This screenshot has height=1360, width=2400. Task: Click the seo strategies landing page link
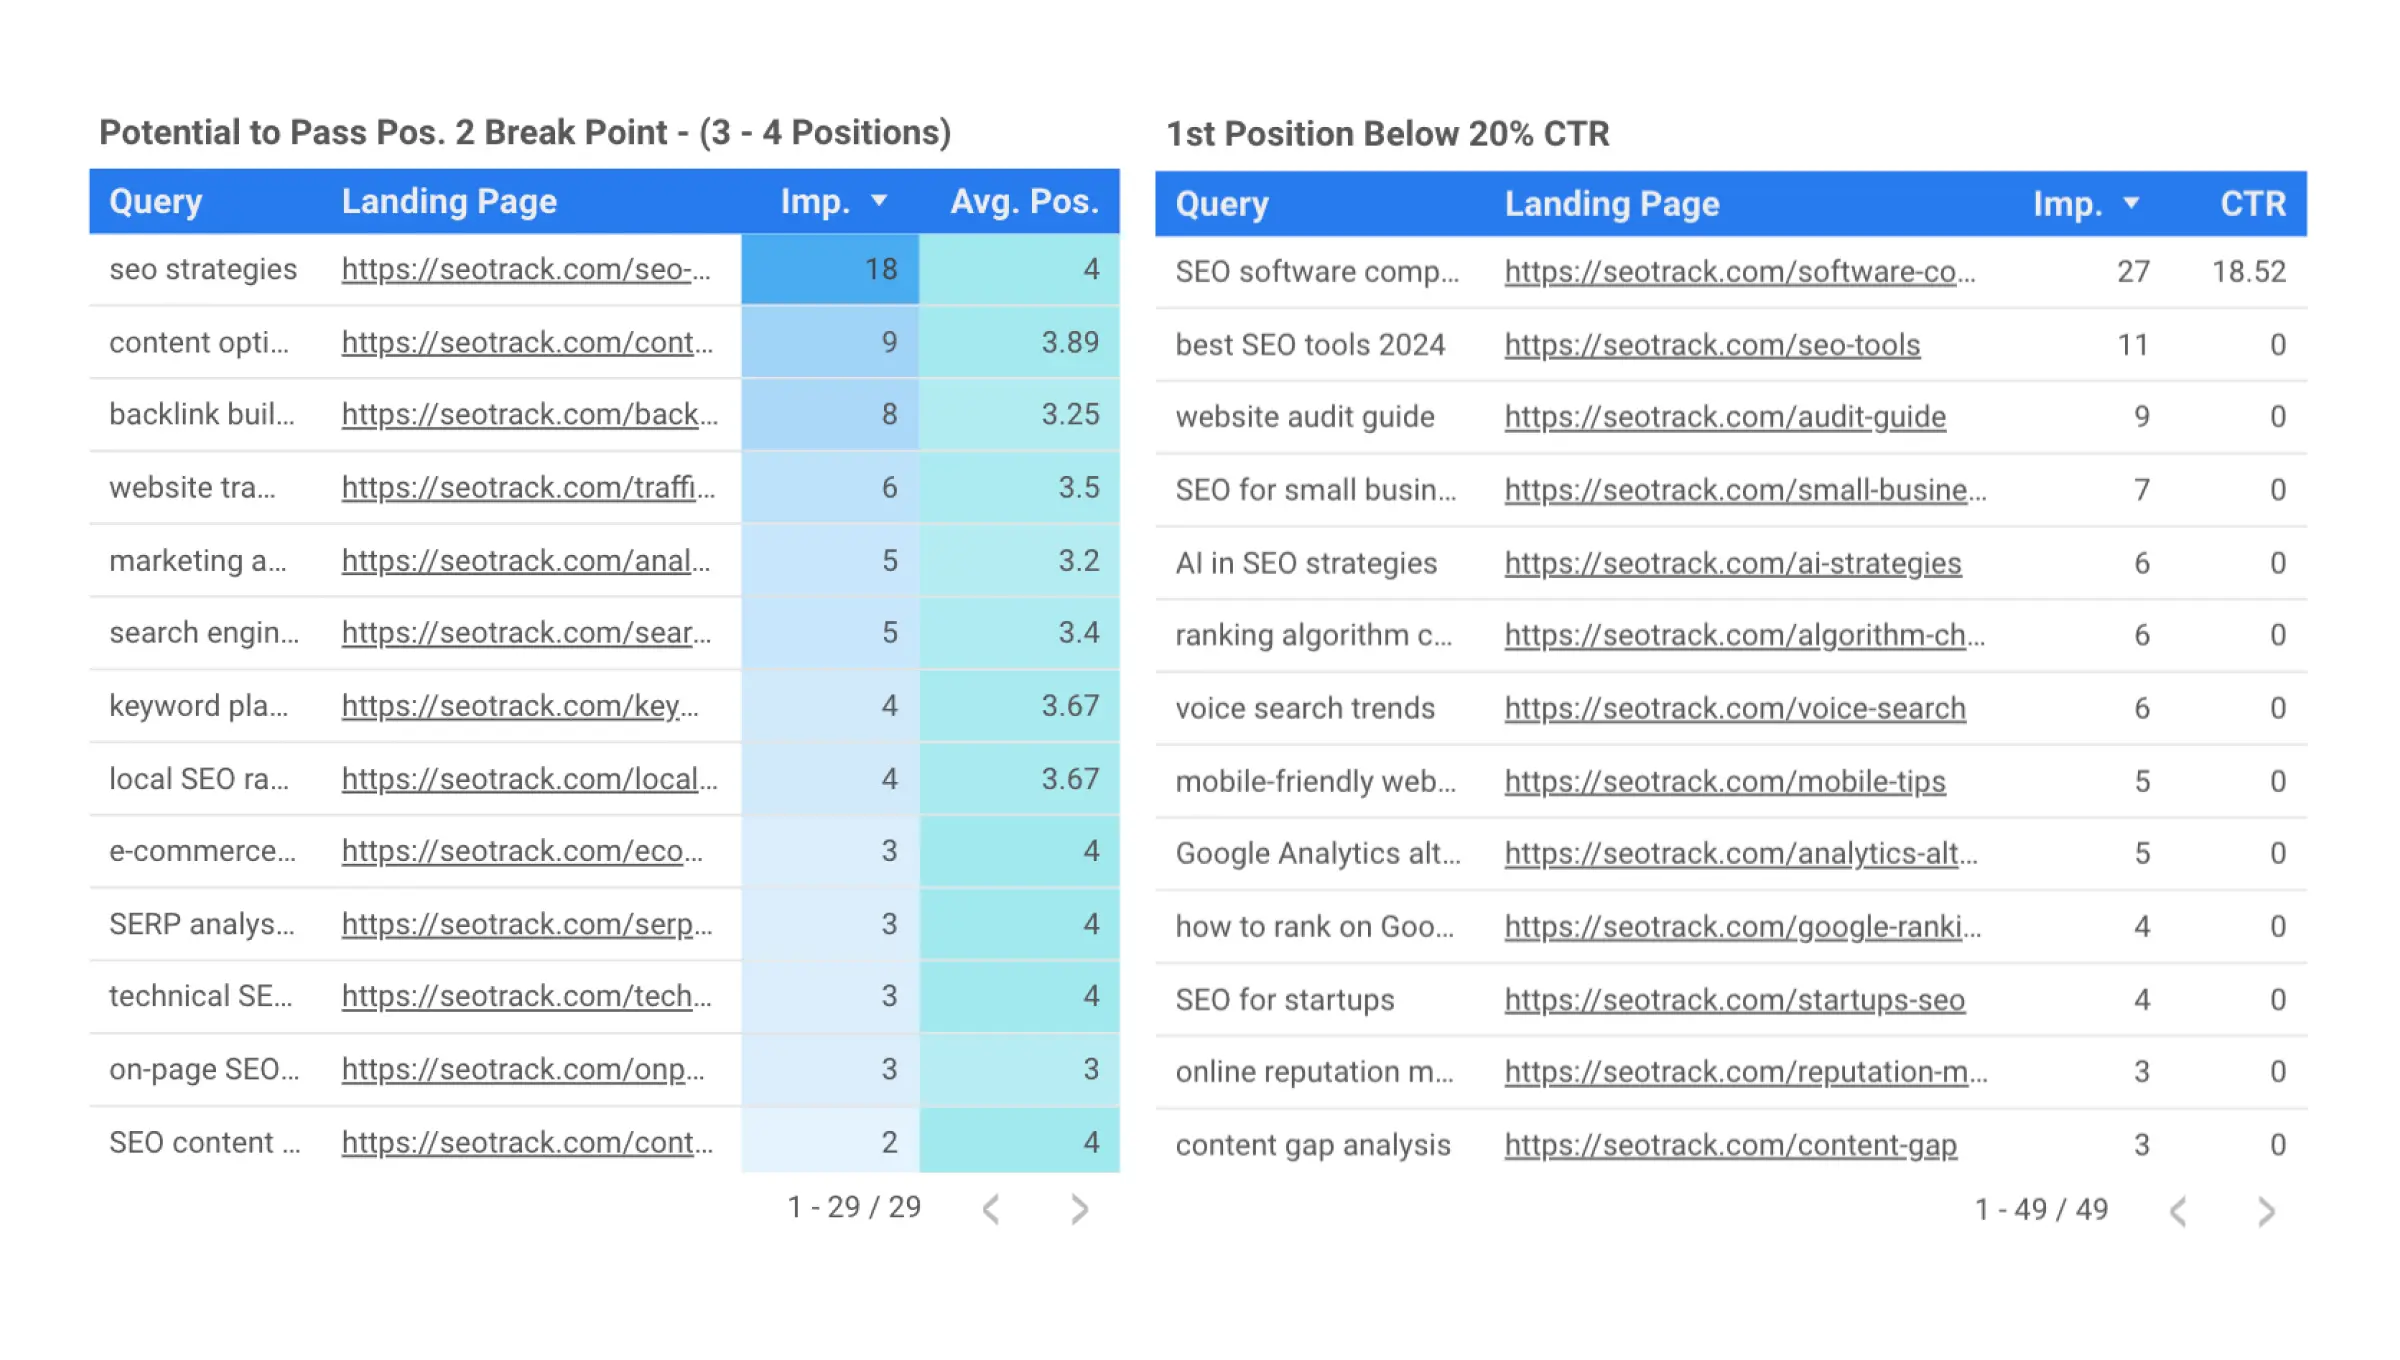pos(525,269)
